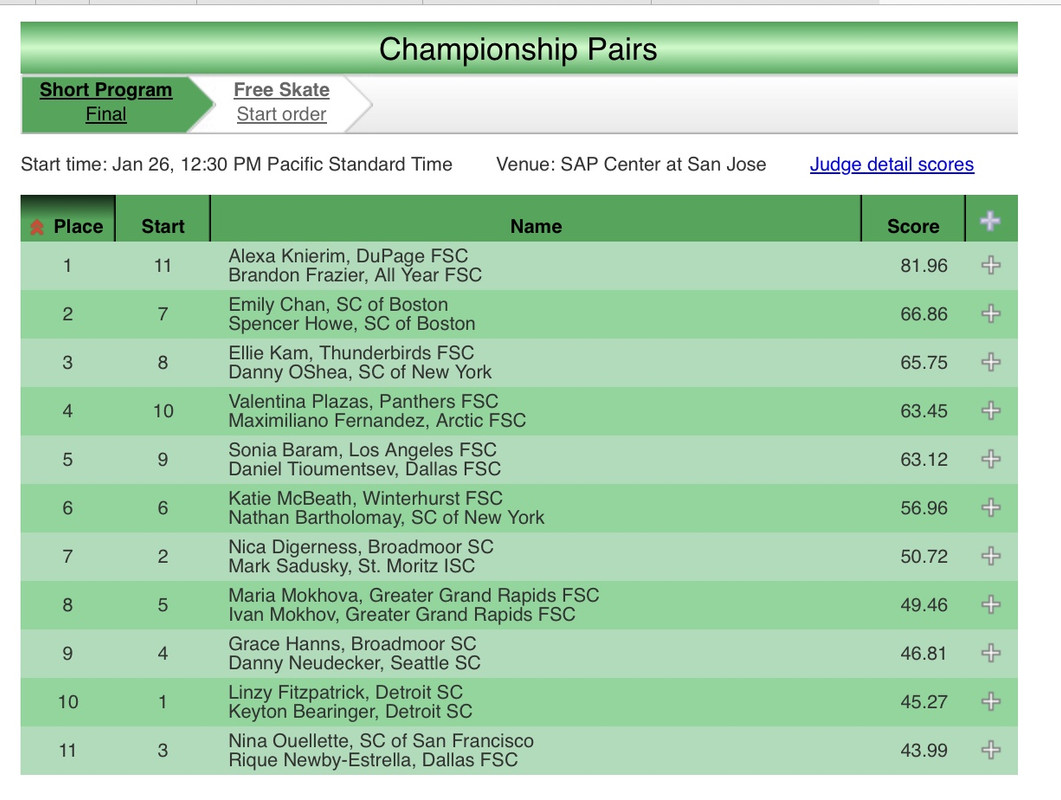The width and height of the screenshot is (1061, 800).
Task: Click plus icon in Ellie Kam's row
Action: [x=990, y=362]
